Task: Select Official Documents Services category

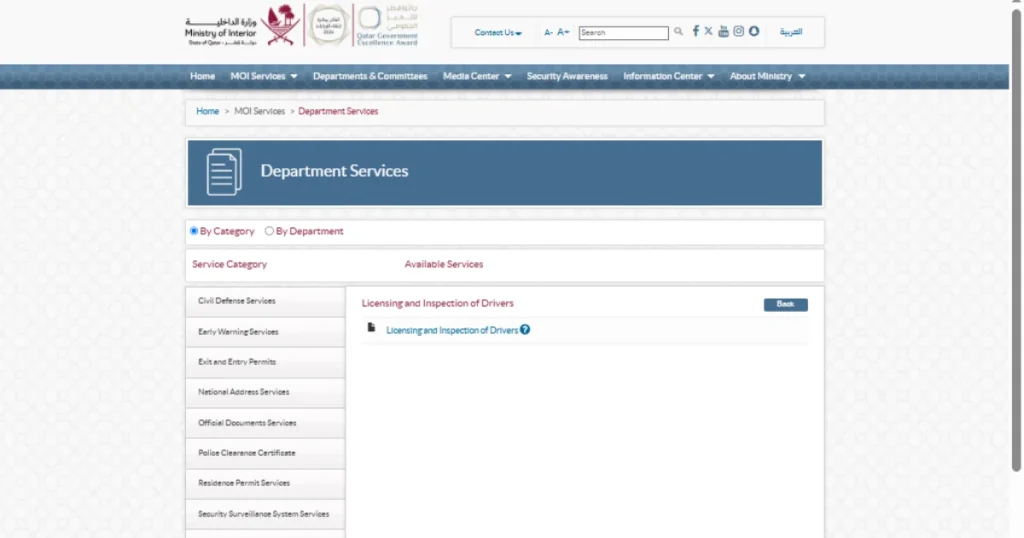Action: pos(265,422)
